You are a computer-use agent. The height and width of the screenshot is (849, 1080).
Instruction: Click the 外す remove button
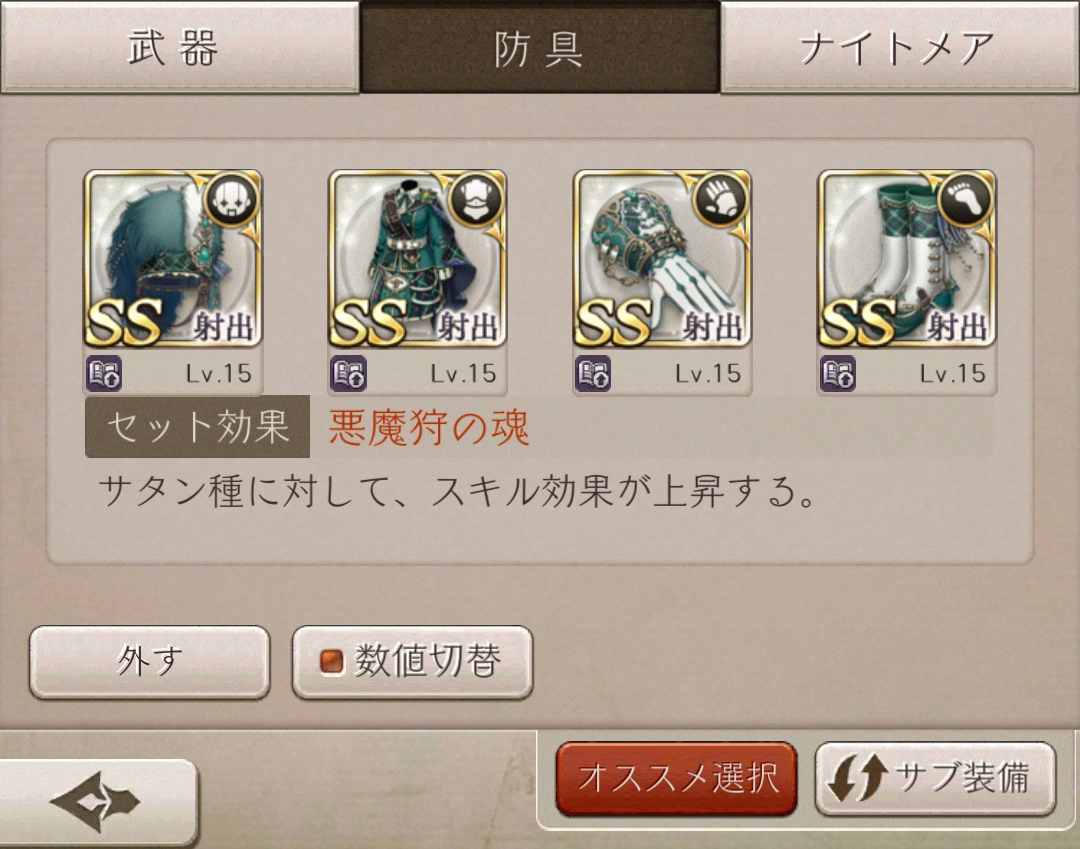pyautogui.click(x=149, y=662)
